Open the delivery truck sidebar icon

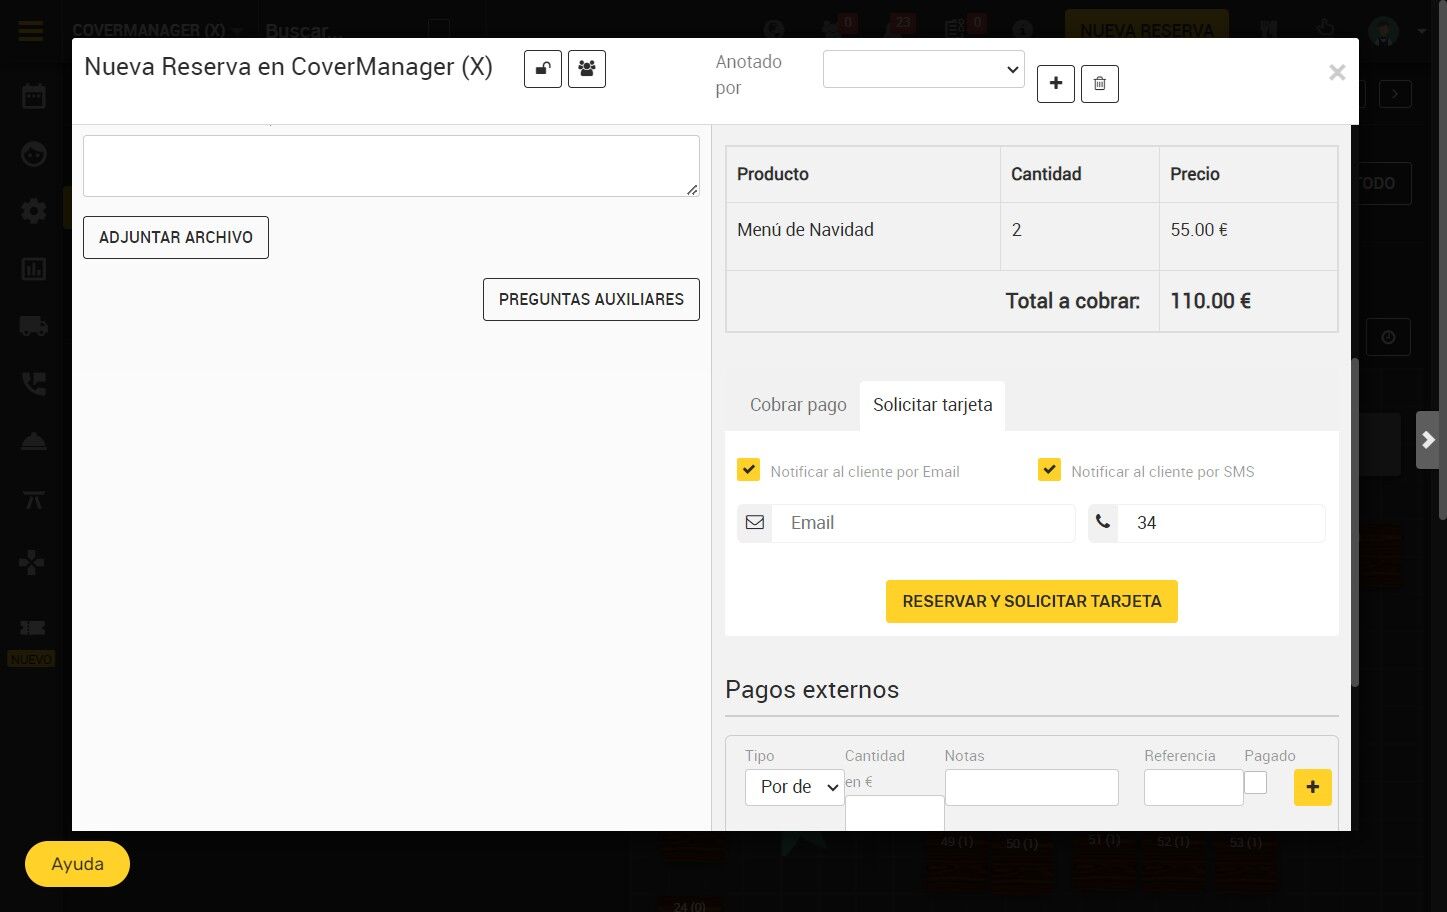pos(34,326)
